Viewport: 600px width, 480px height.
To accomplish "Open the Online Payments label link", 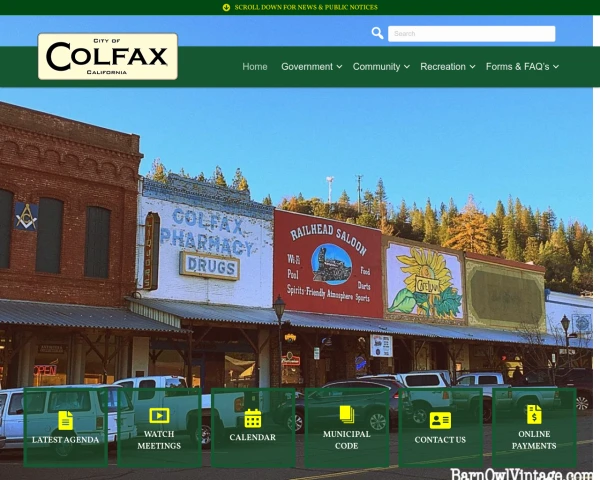I will pos(534,440).
